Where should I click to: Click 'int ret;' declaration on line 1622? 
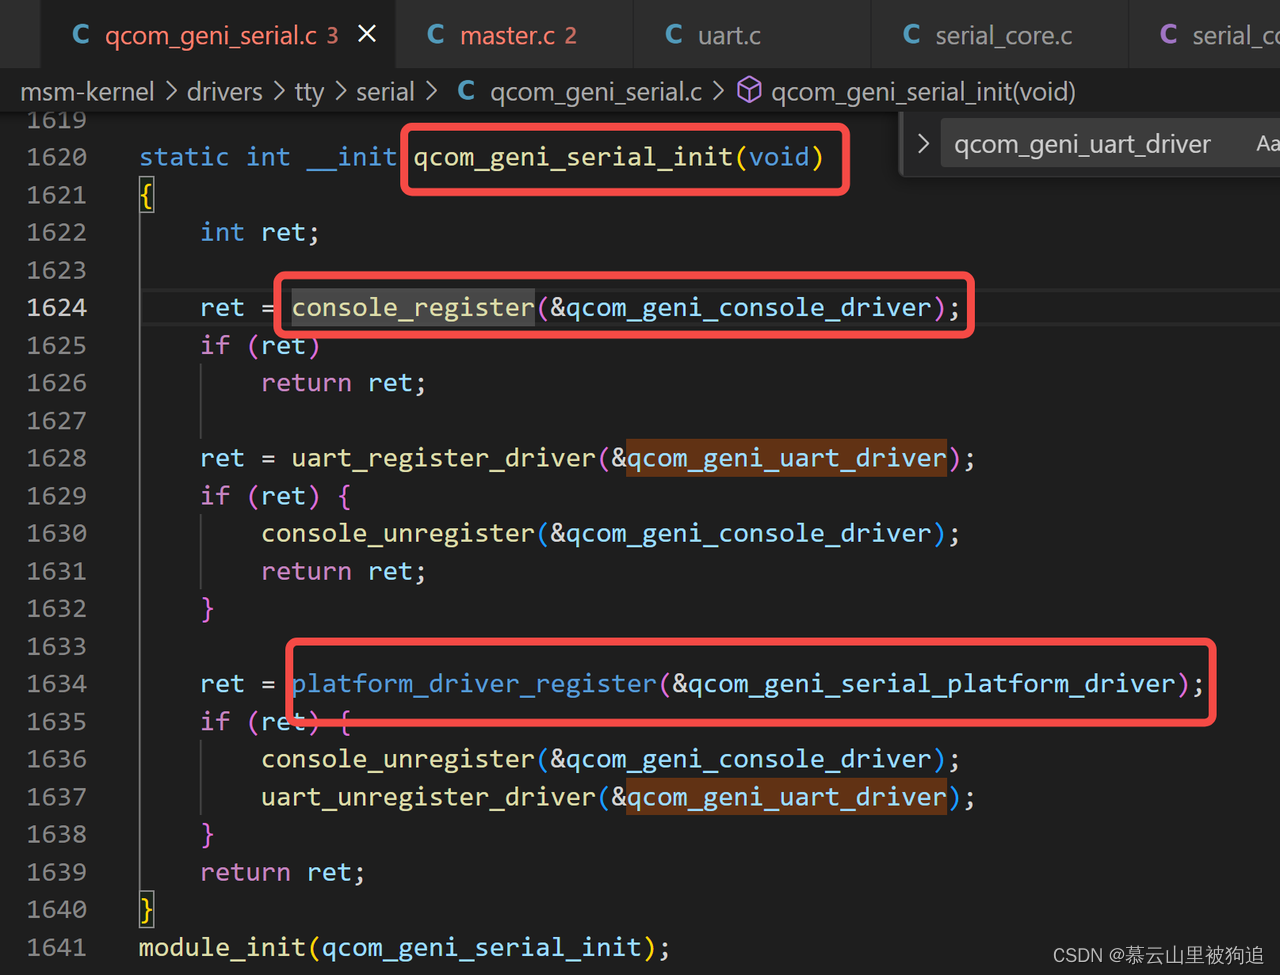(260, 232)
